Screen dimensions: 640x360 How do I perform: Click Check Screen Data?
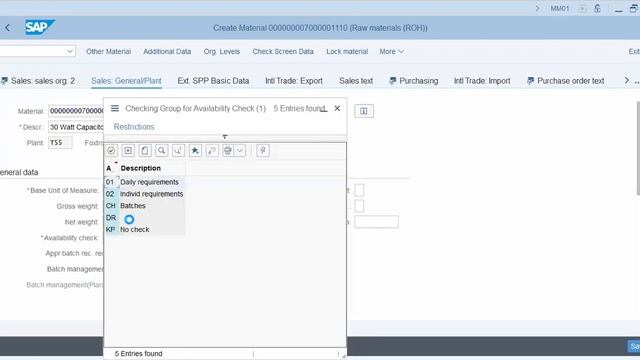tap(283, 51)
